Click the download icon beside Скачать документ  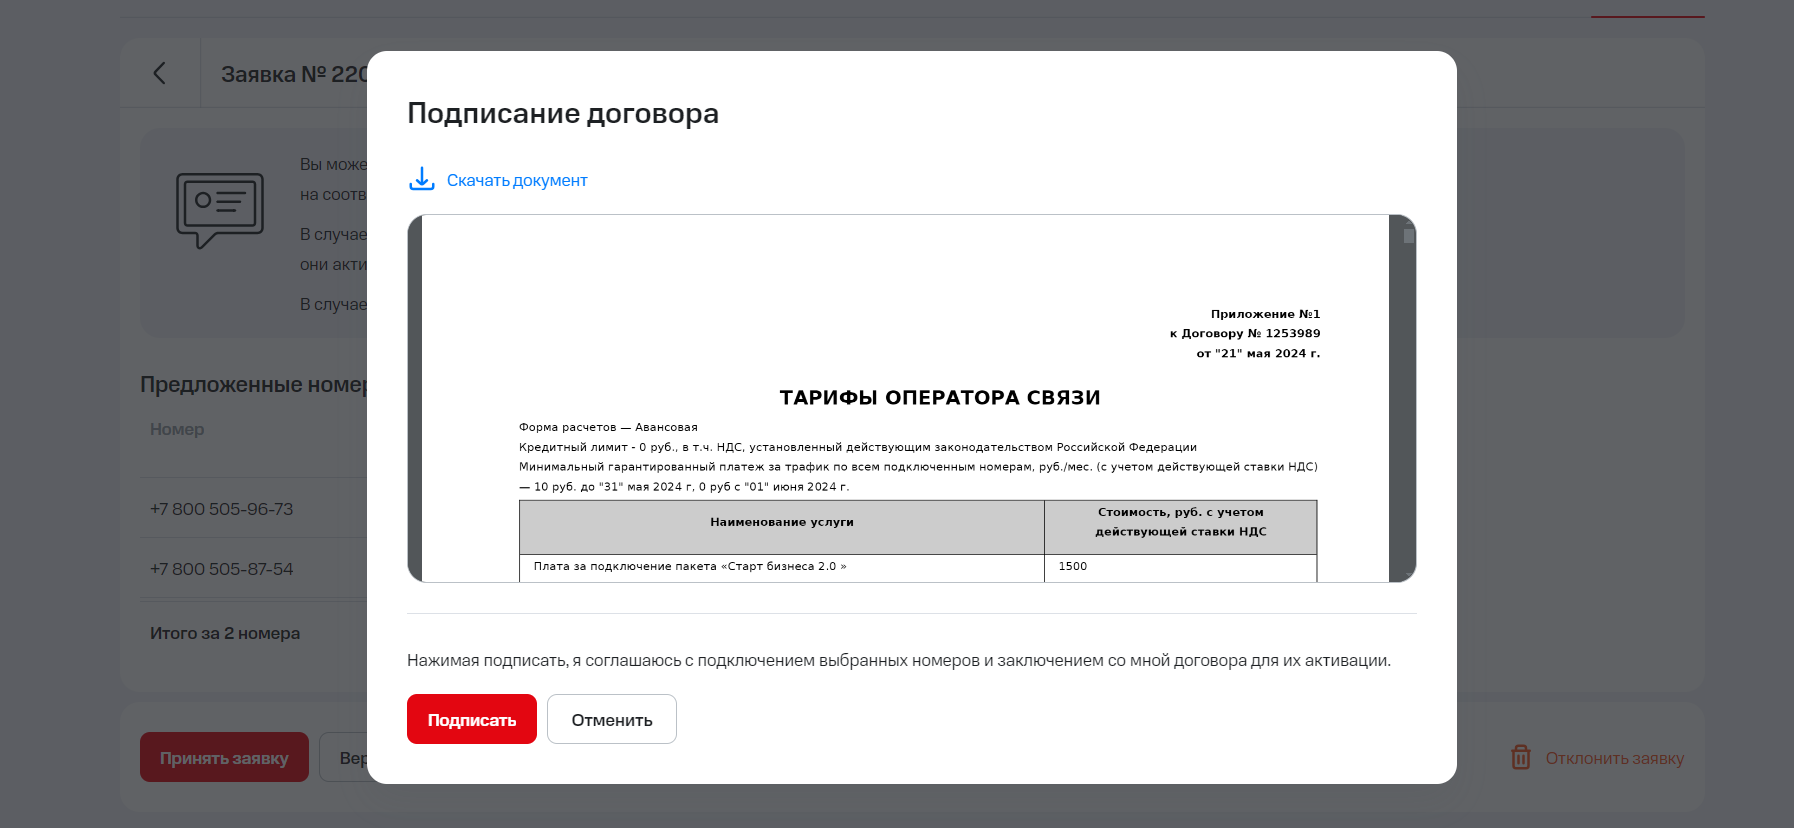pyautogui.click(x=421, y=179)
